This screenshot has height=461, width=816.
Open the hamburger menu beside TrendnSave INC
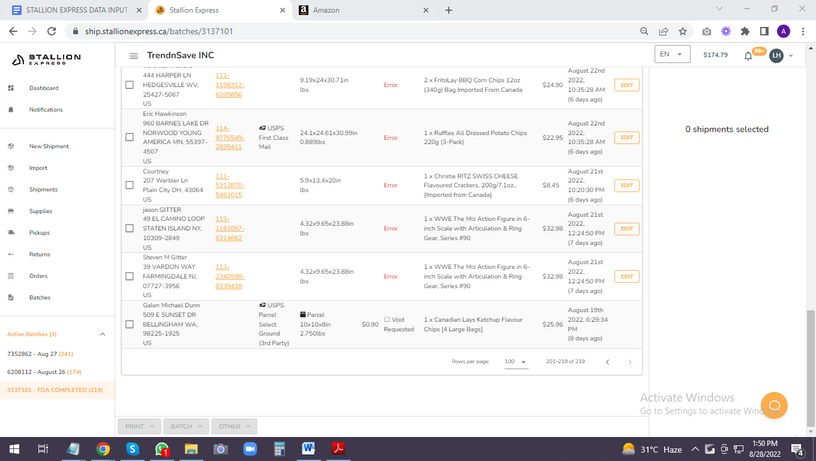click(133, 55)
